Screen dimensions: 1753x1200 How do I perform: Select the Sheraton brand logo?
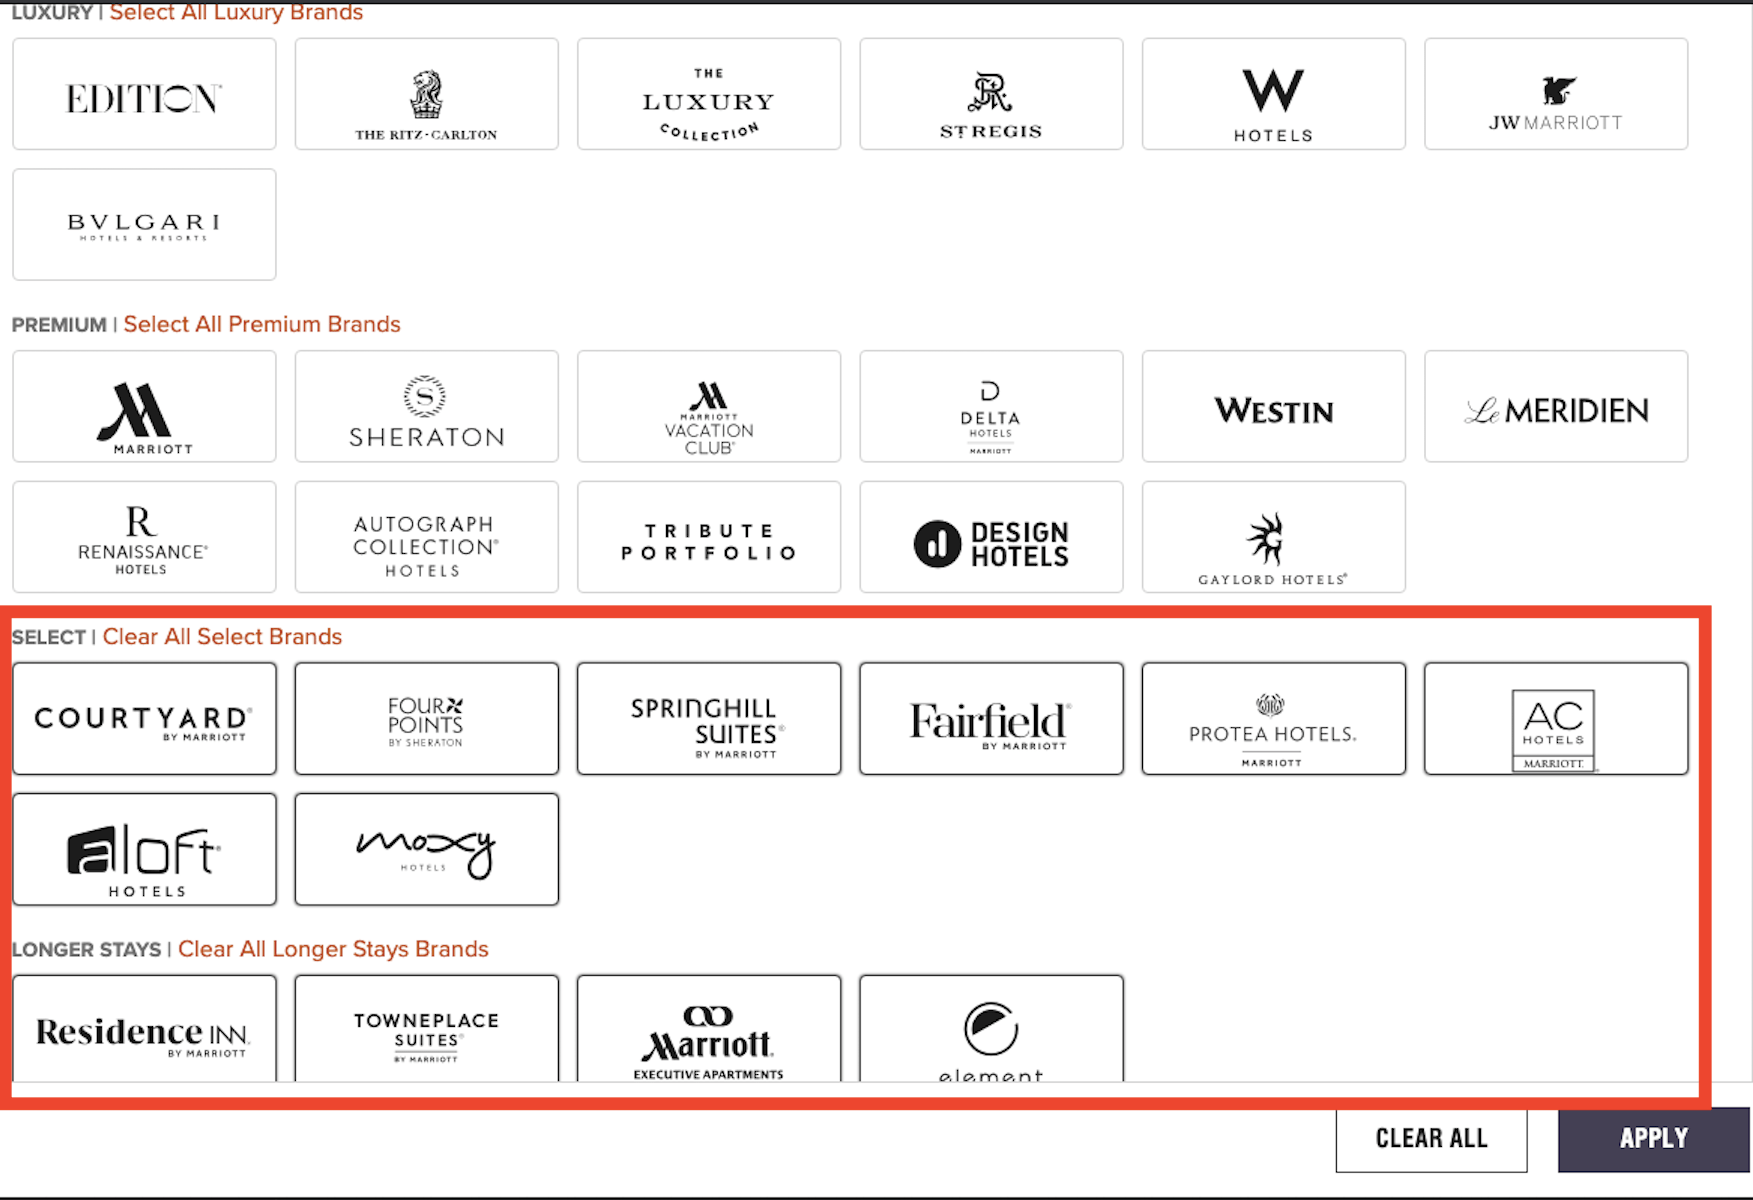[x=426, y=406]
